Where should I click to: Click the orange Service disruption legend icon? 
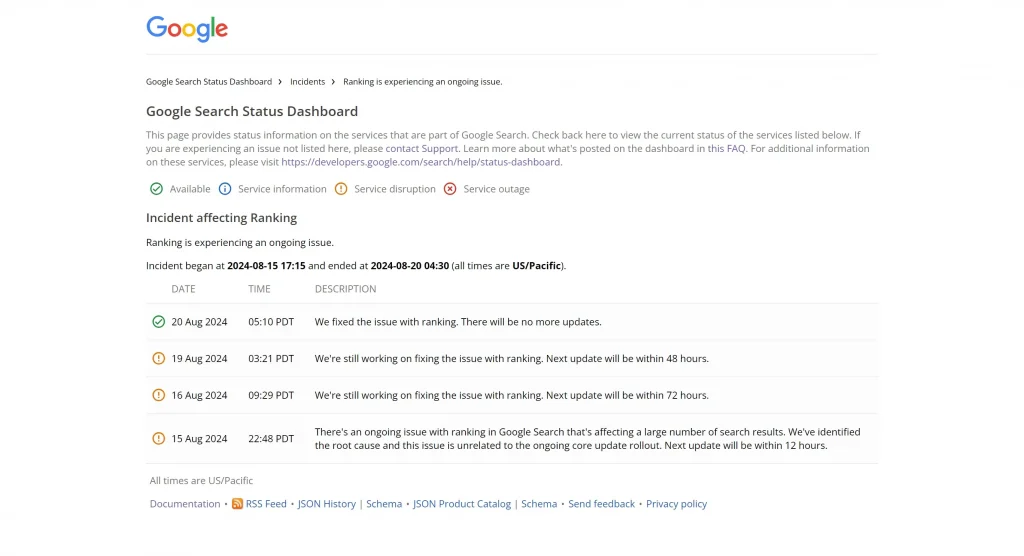pyautogui.click(x=341, y=189)
